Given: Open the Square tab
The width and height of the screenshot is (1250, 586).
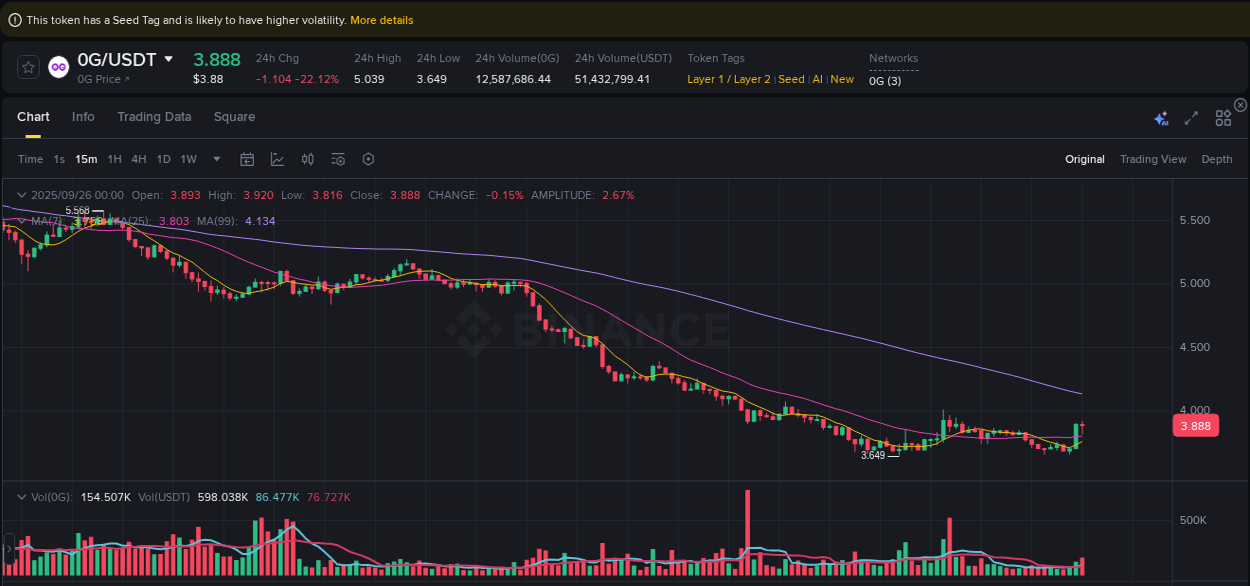Looking at the screenshot, I should coord(234,117).
